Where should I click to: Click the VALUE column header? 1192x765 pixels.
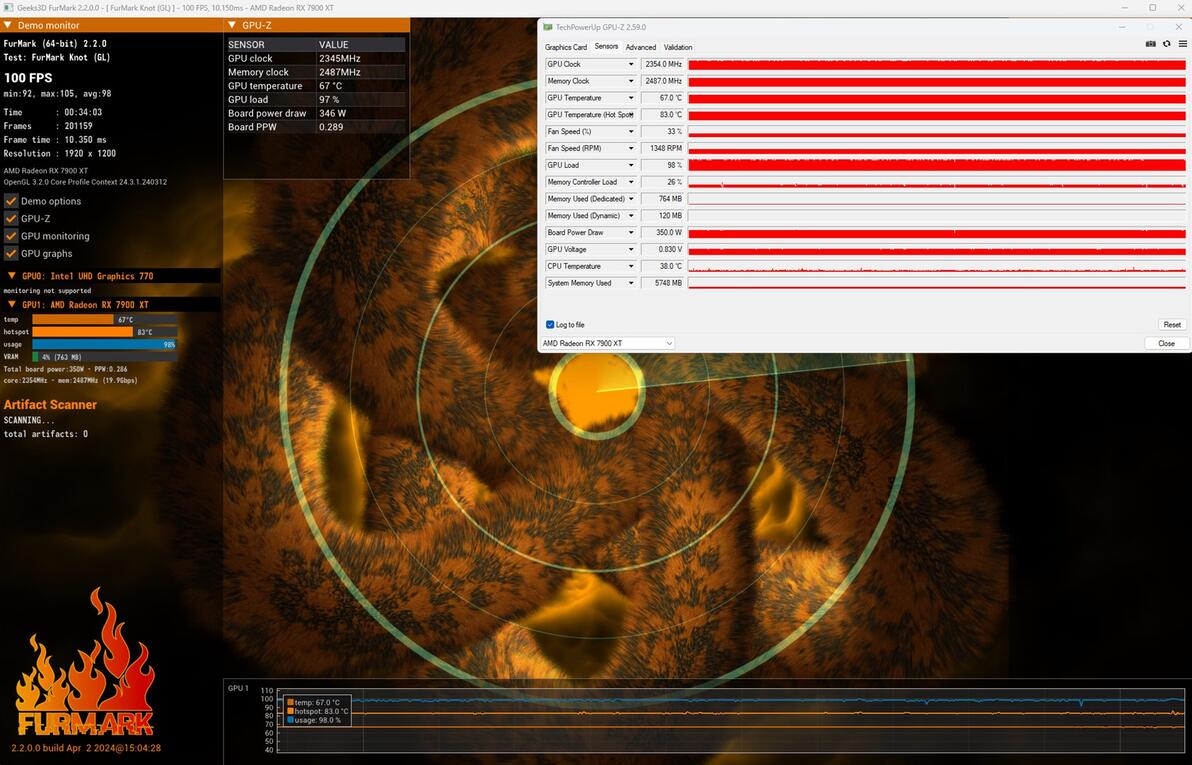(x=334, y=45)
